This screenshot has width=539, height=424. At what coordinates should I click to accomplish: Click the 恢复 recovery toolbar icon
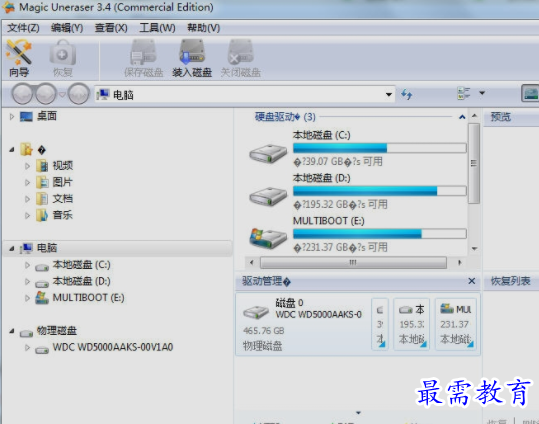pyautogui.click(x=63, y=58)
